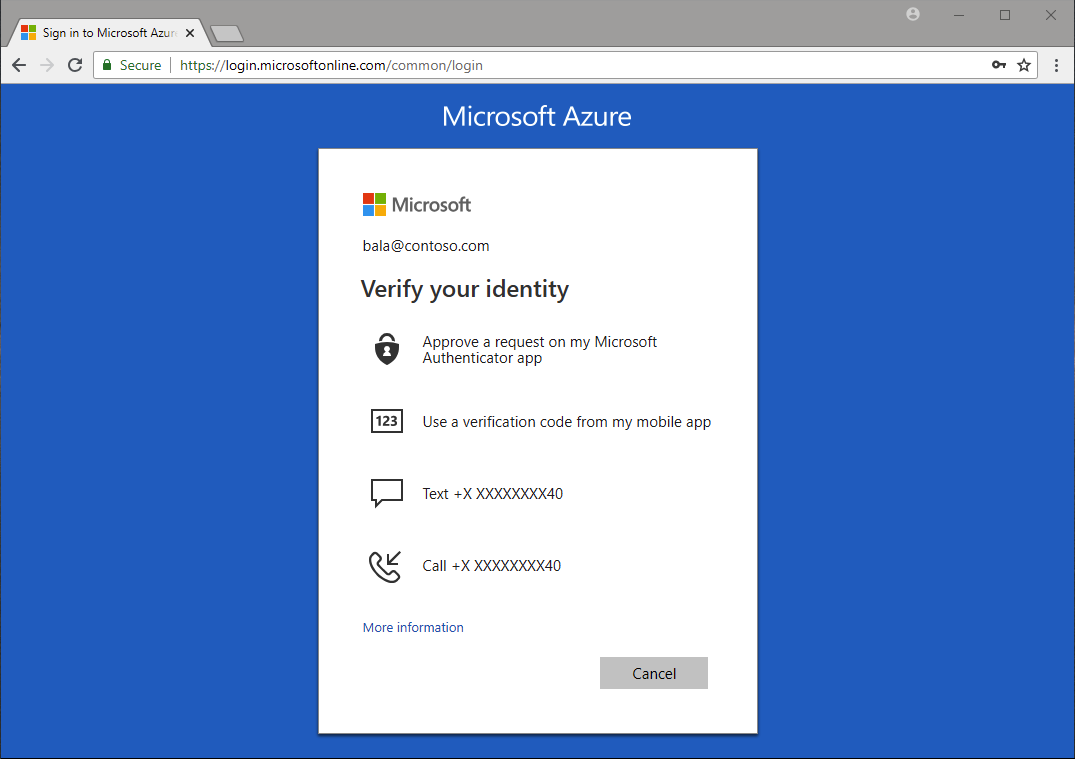
Task: Select the text message speech bubble icon
Action: click(x=386, y=493)
